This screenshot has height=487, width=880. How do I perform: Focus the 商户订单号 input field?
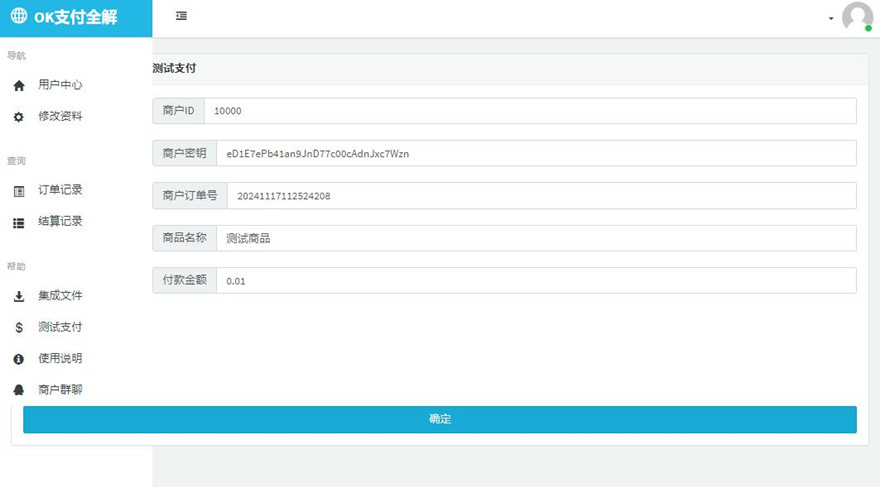pos(542,196)
